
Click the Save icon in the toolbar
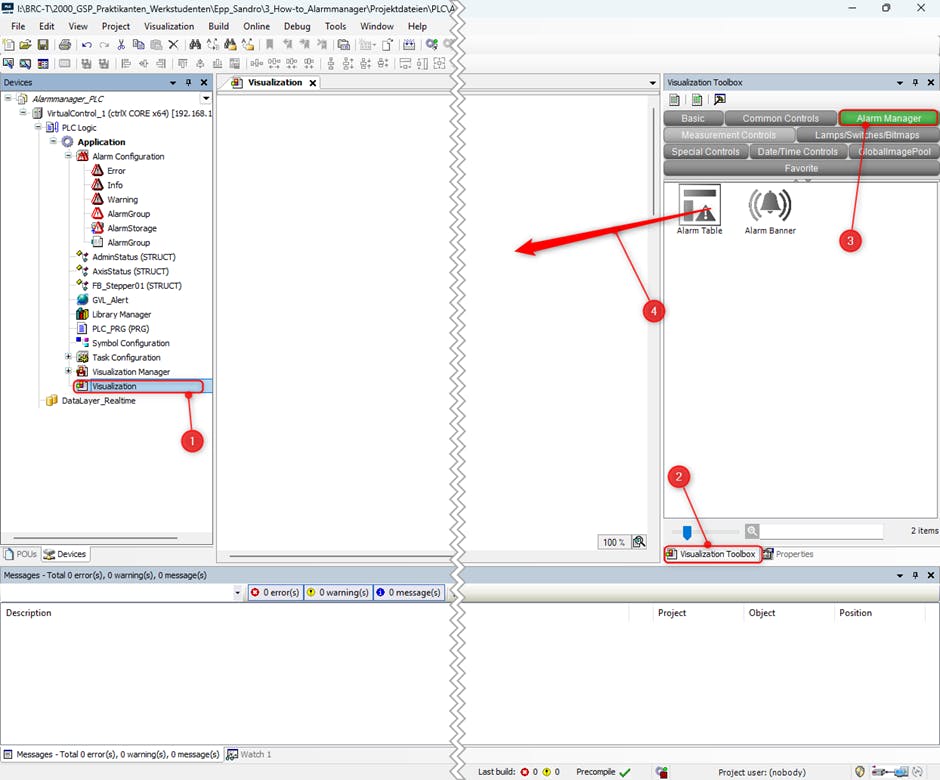(x=43, y=45)
